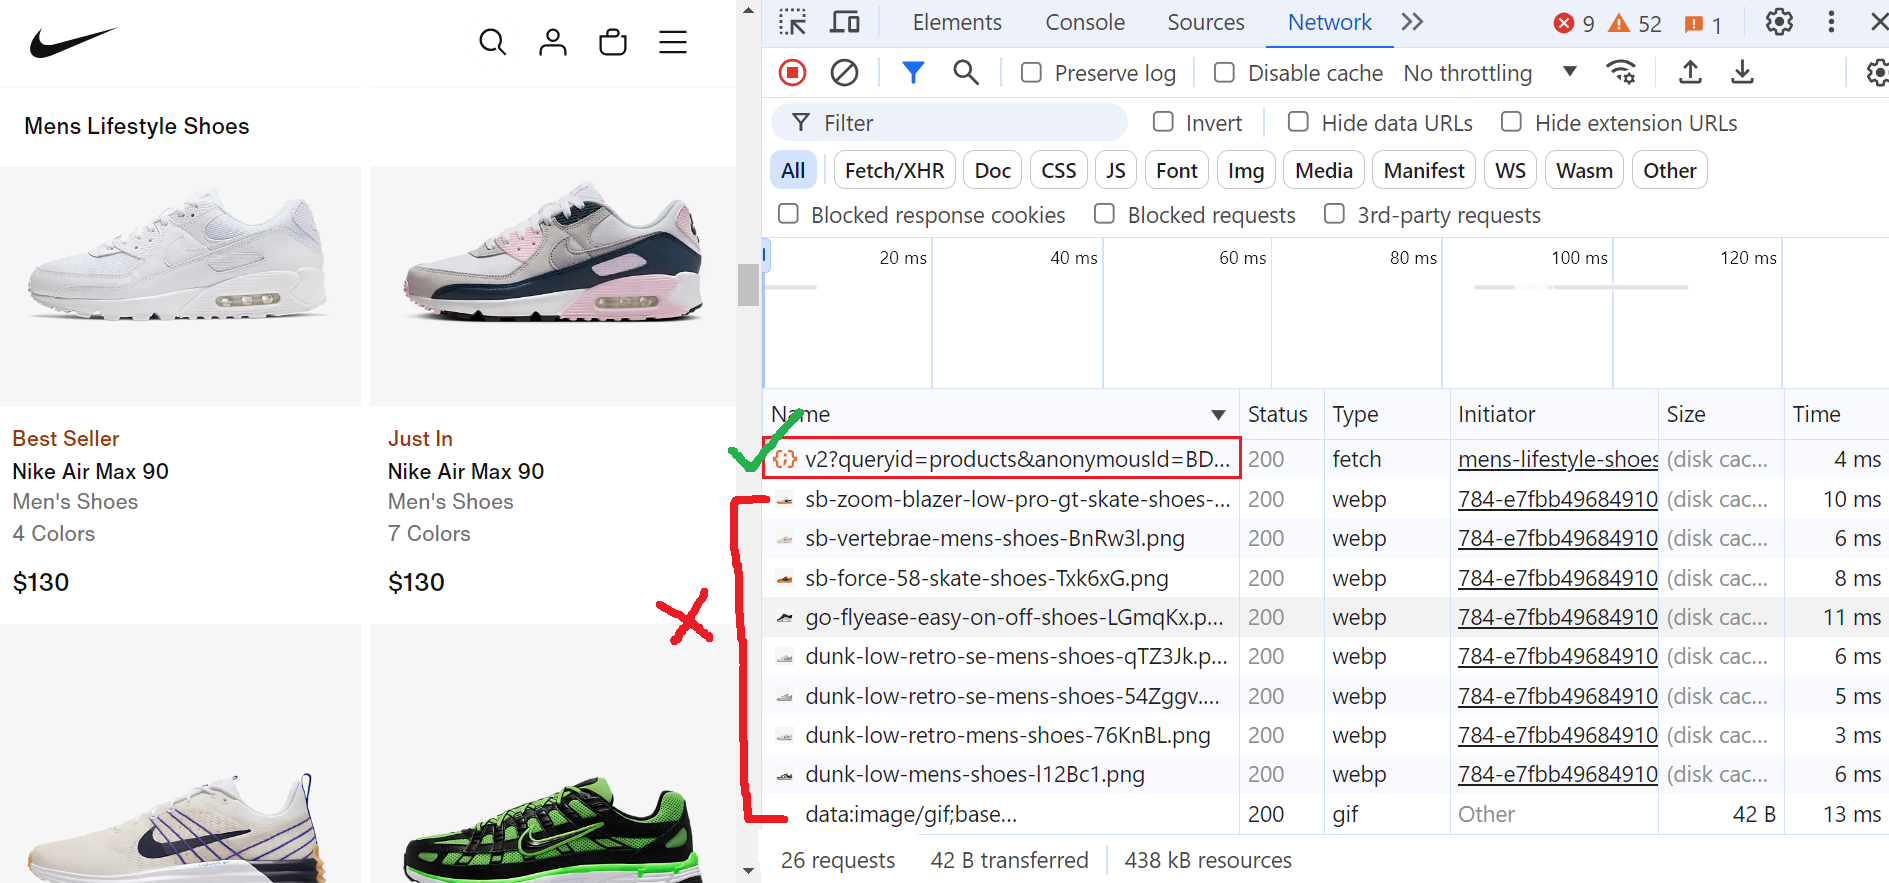Viewport: 1889px width, 883px height.
Task: Filter requests by Font
Action: [1177, 170]
